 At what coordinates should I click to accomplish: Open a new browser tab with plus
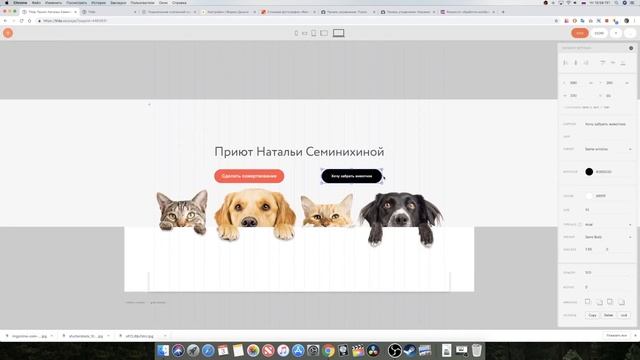pyautogui.click(x=503, y=12)
